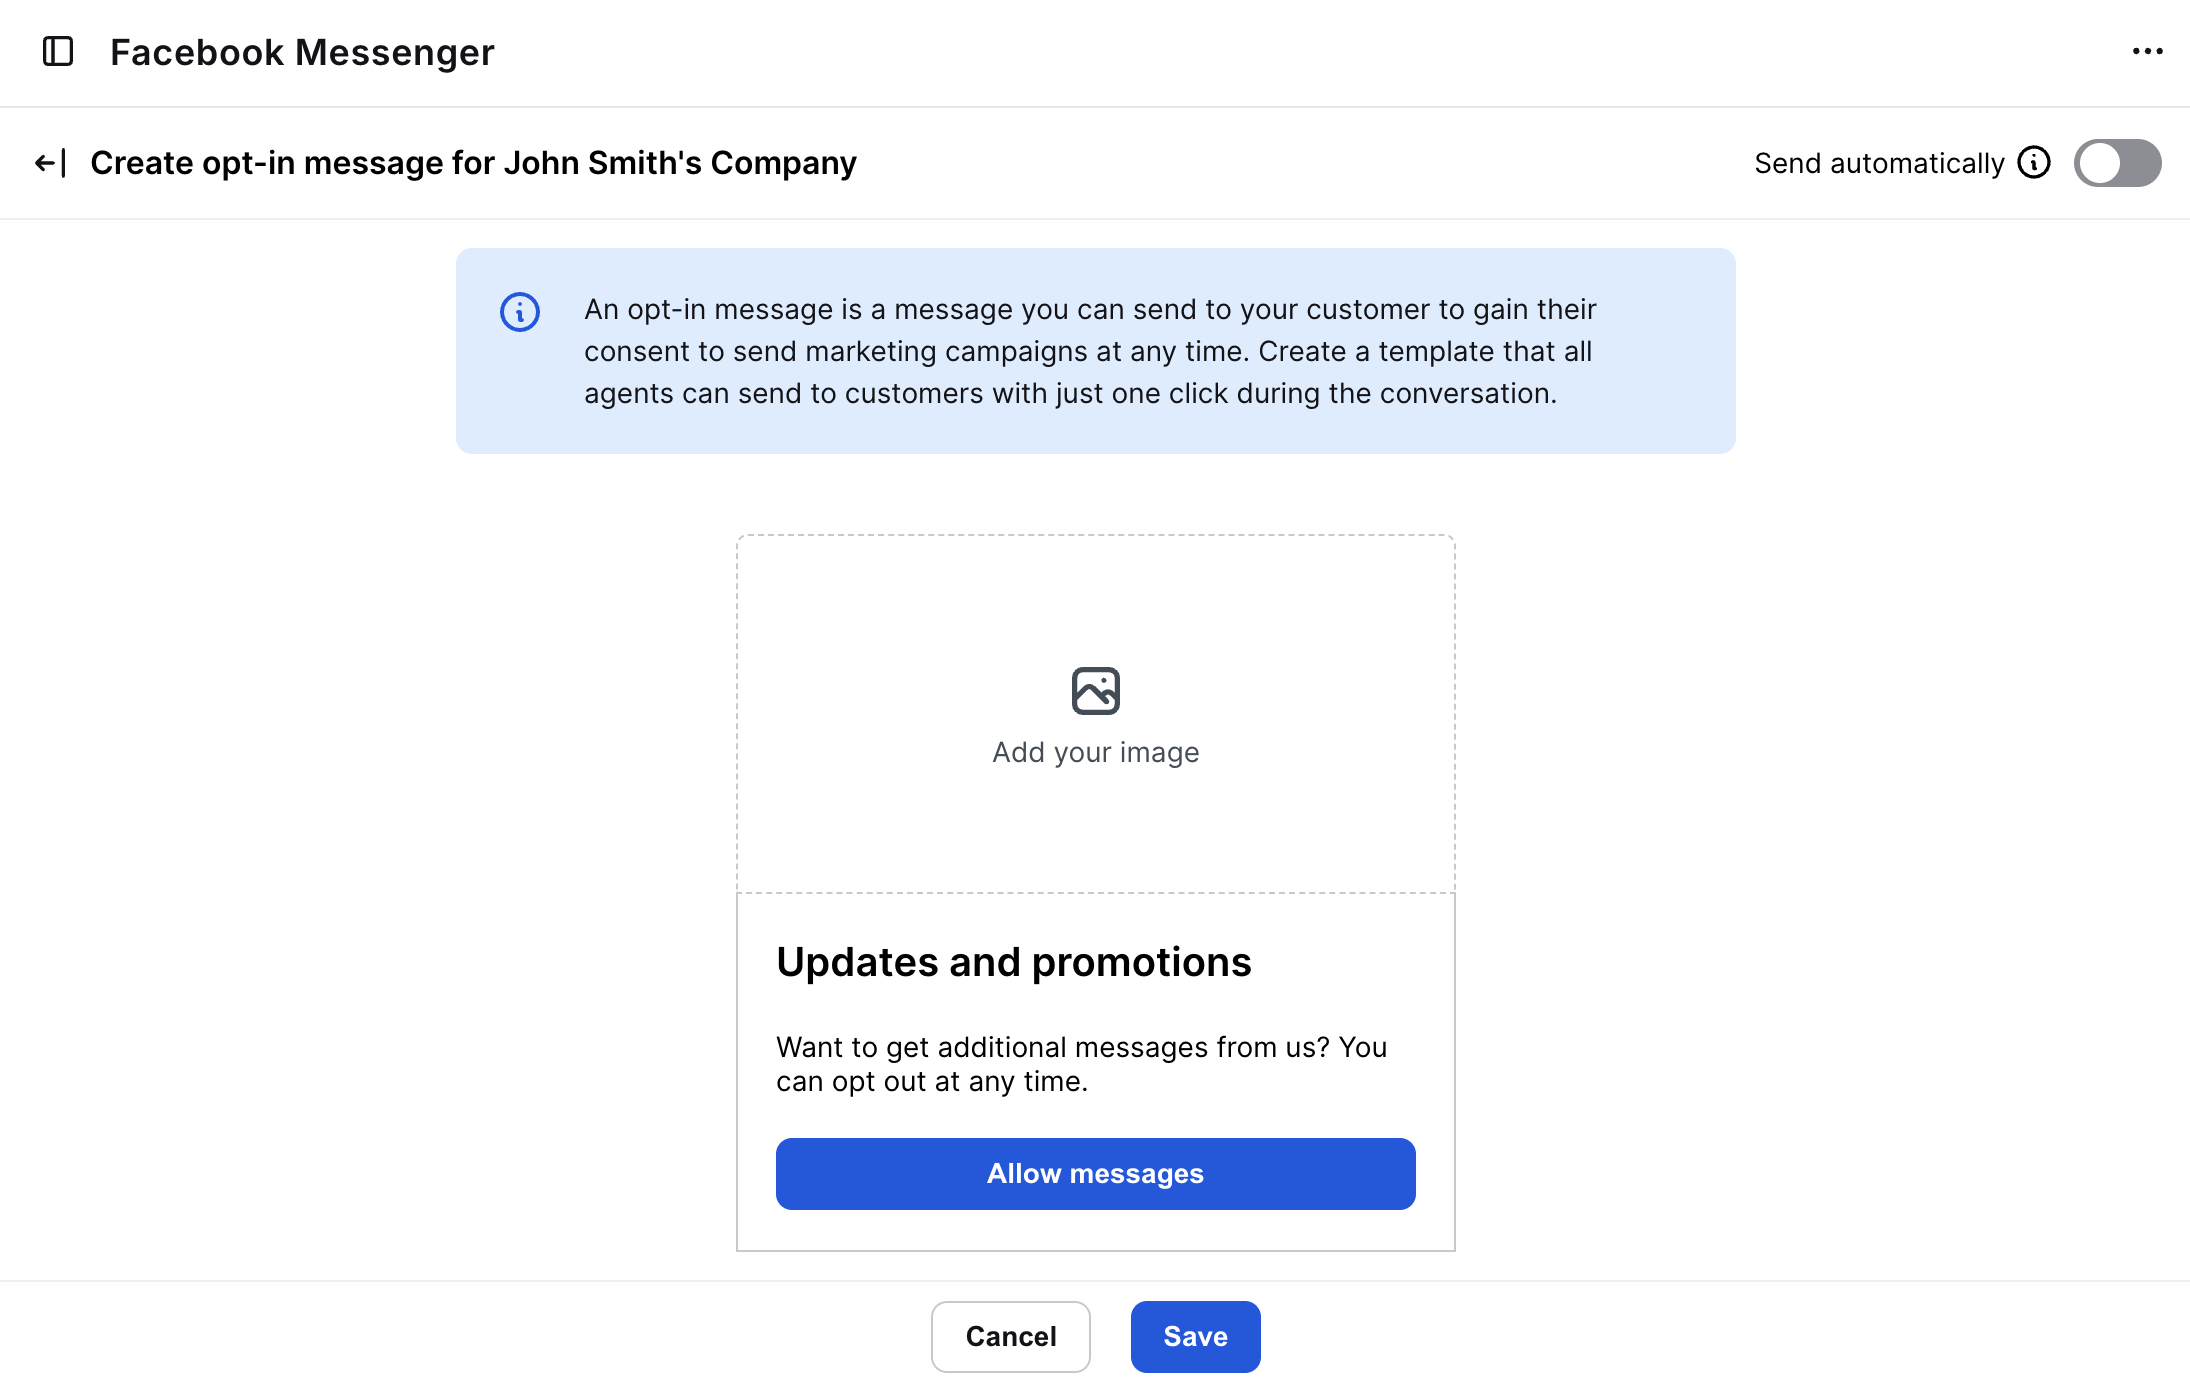Open the three-dot more options menu
2190x1386 pixels.
[2147, 52]
